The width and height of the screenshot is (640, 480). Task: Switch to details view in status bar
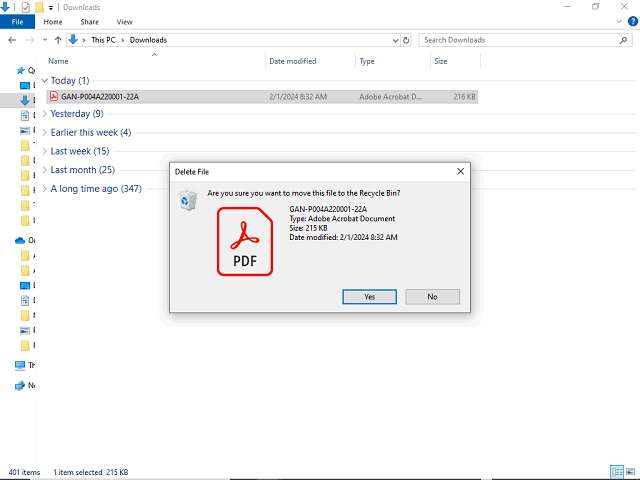[x=617, y=472]
